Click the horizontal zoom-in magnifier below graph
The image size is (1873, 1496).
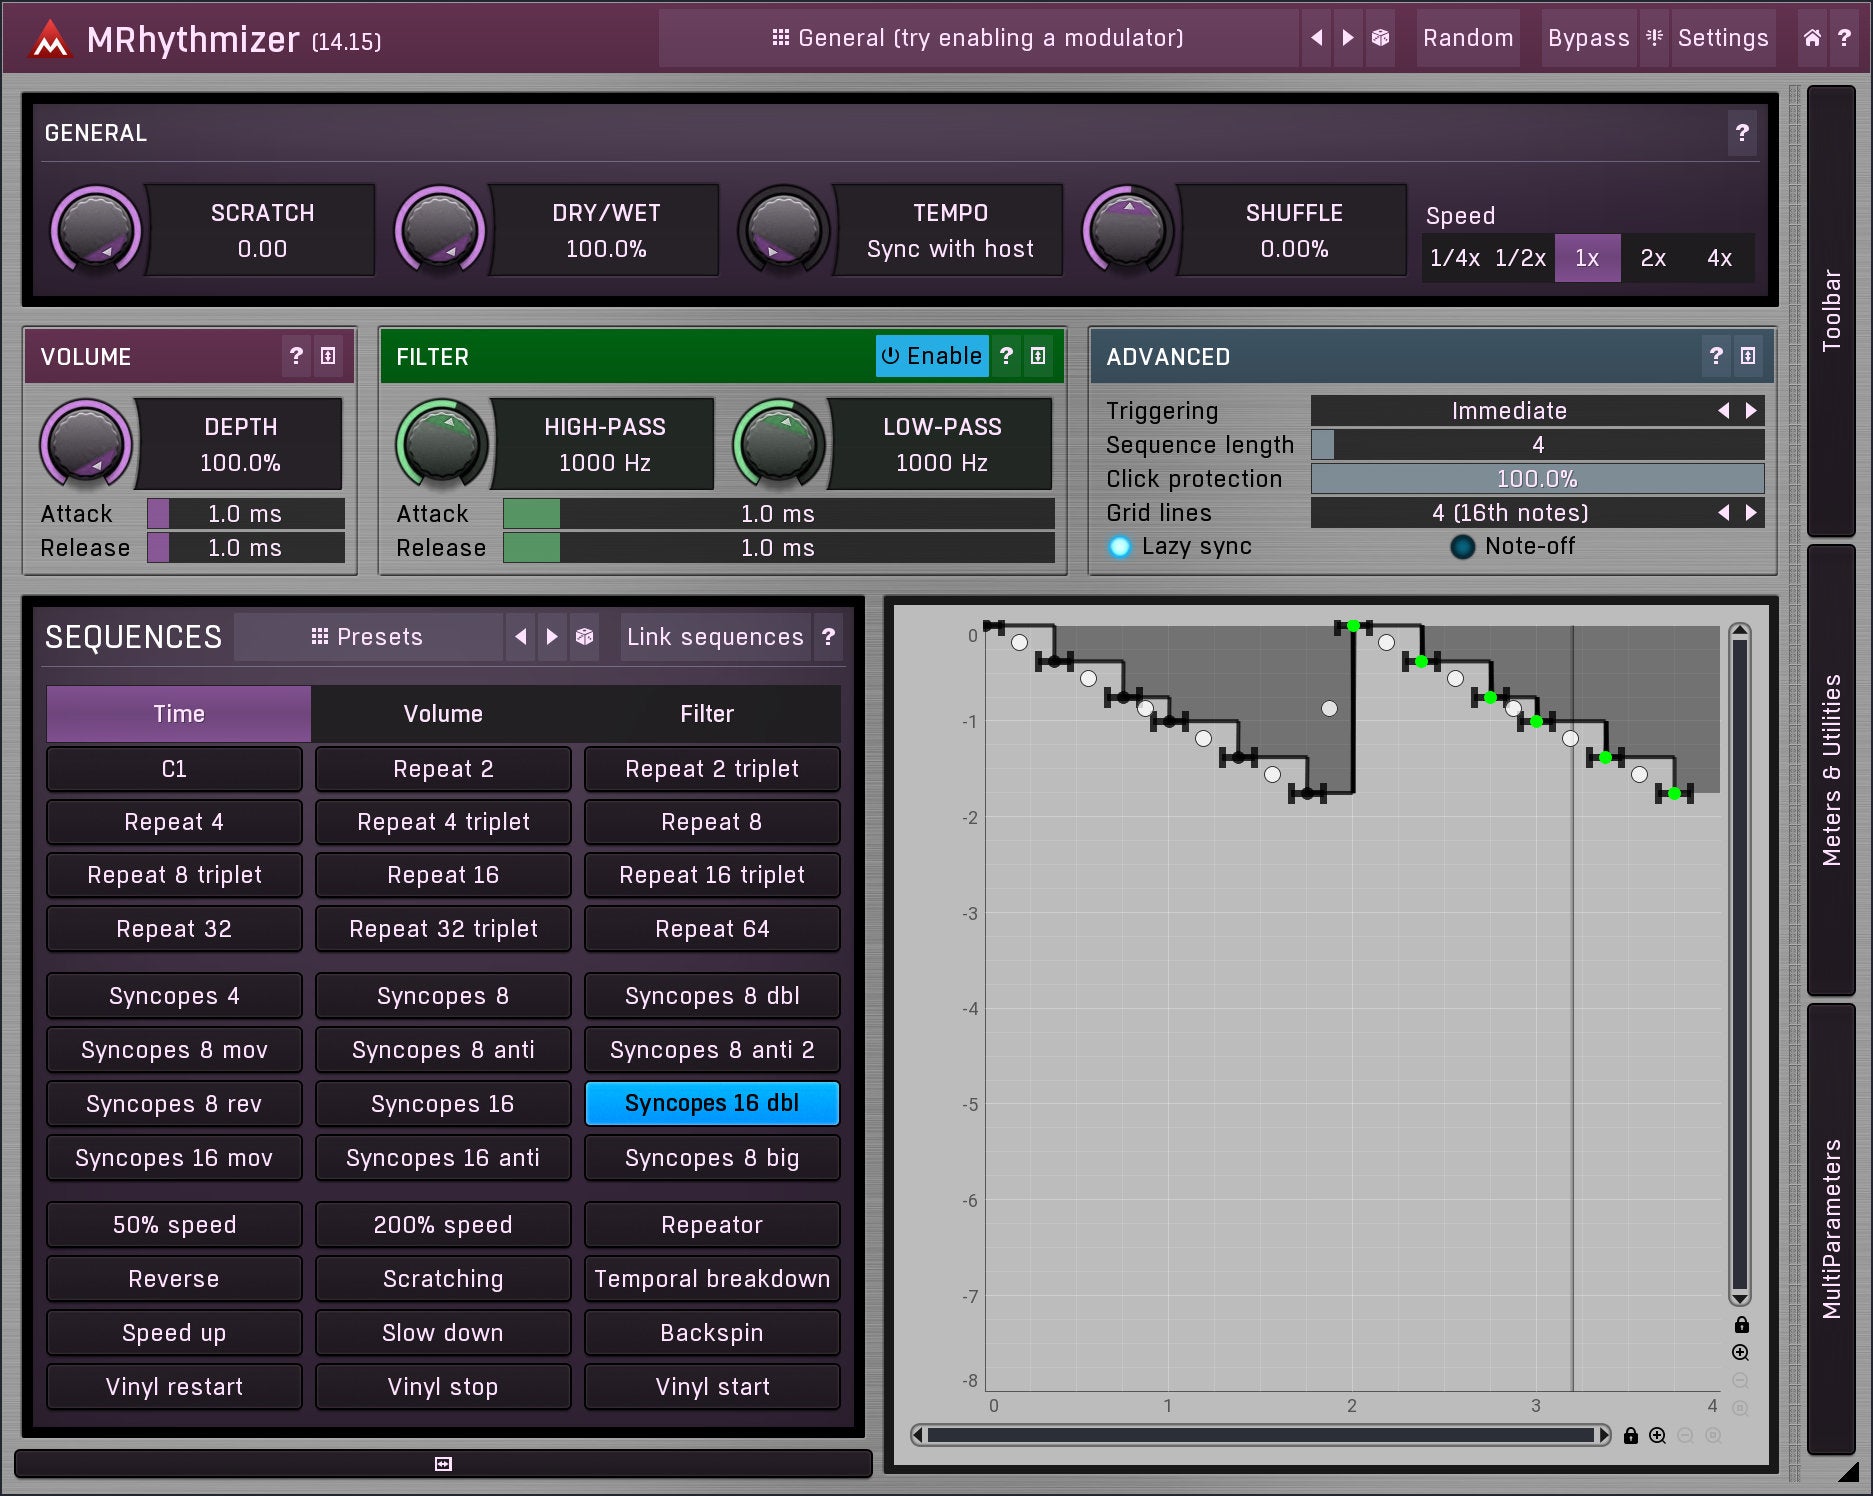coord(1658,1436)
